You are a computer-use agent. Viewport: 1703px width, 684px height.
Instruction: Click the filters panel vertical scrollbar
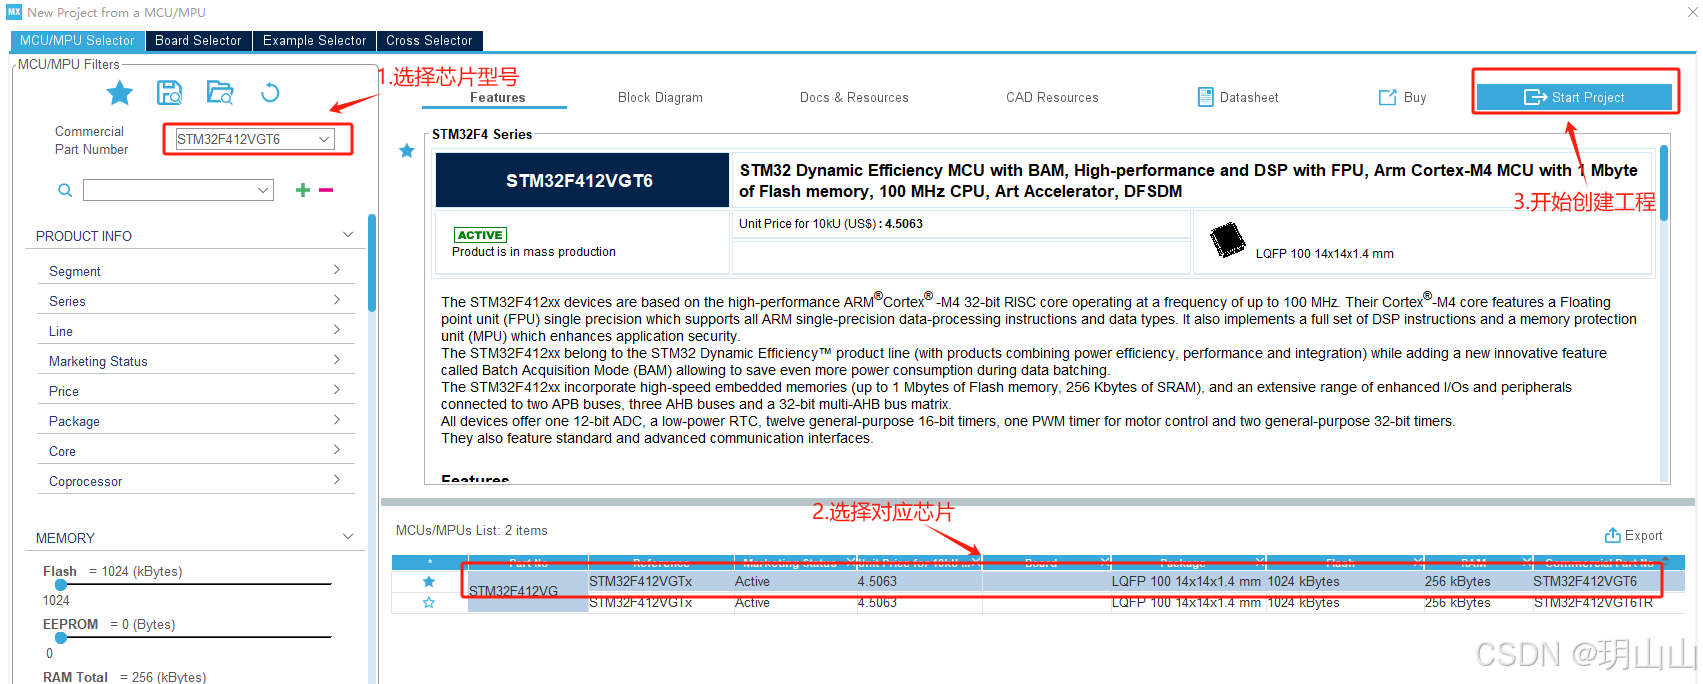point(372,263)
